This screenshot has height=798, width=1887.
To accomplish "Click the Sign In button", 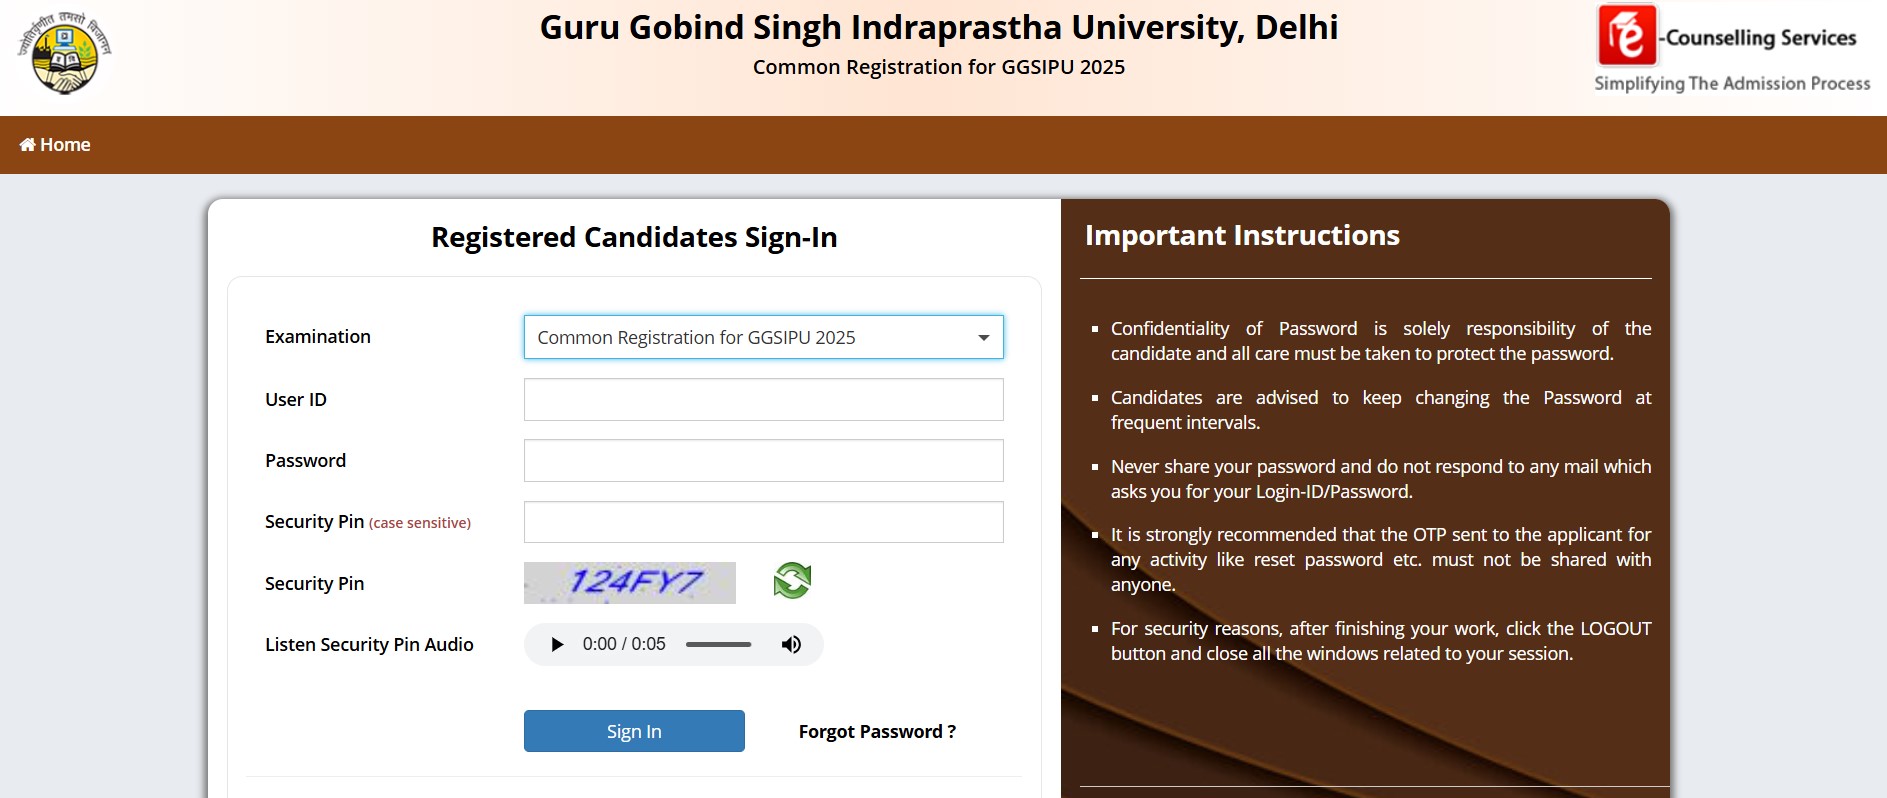I will 634,731.
